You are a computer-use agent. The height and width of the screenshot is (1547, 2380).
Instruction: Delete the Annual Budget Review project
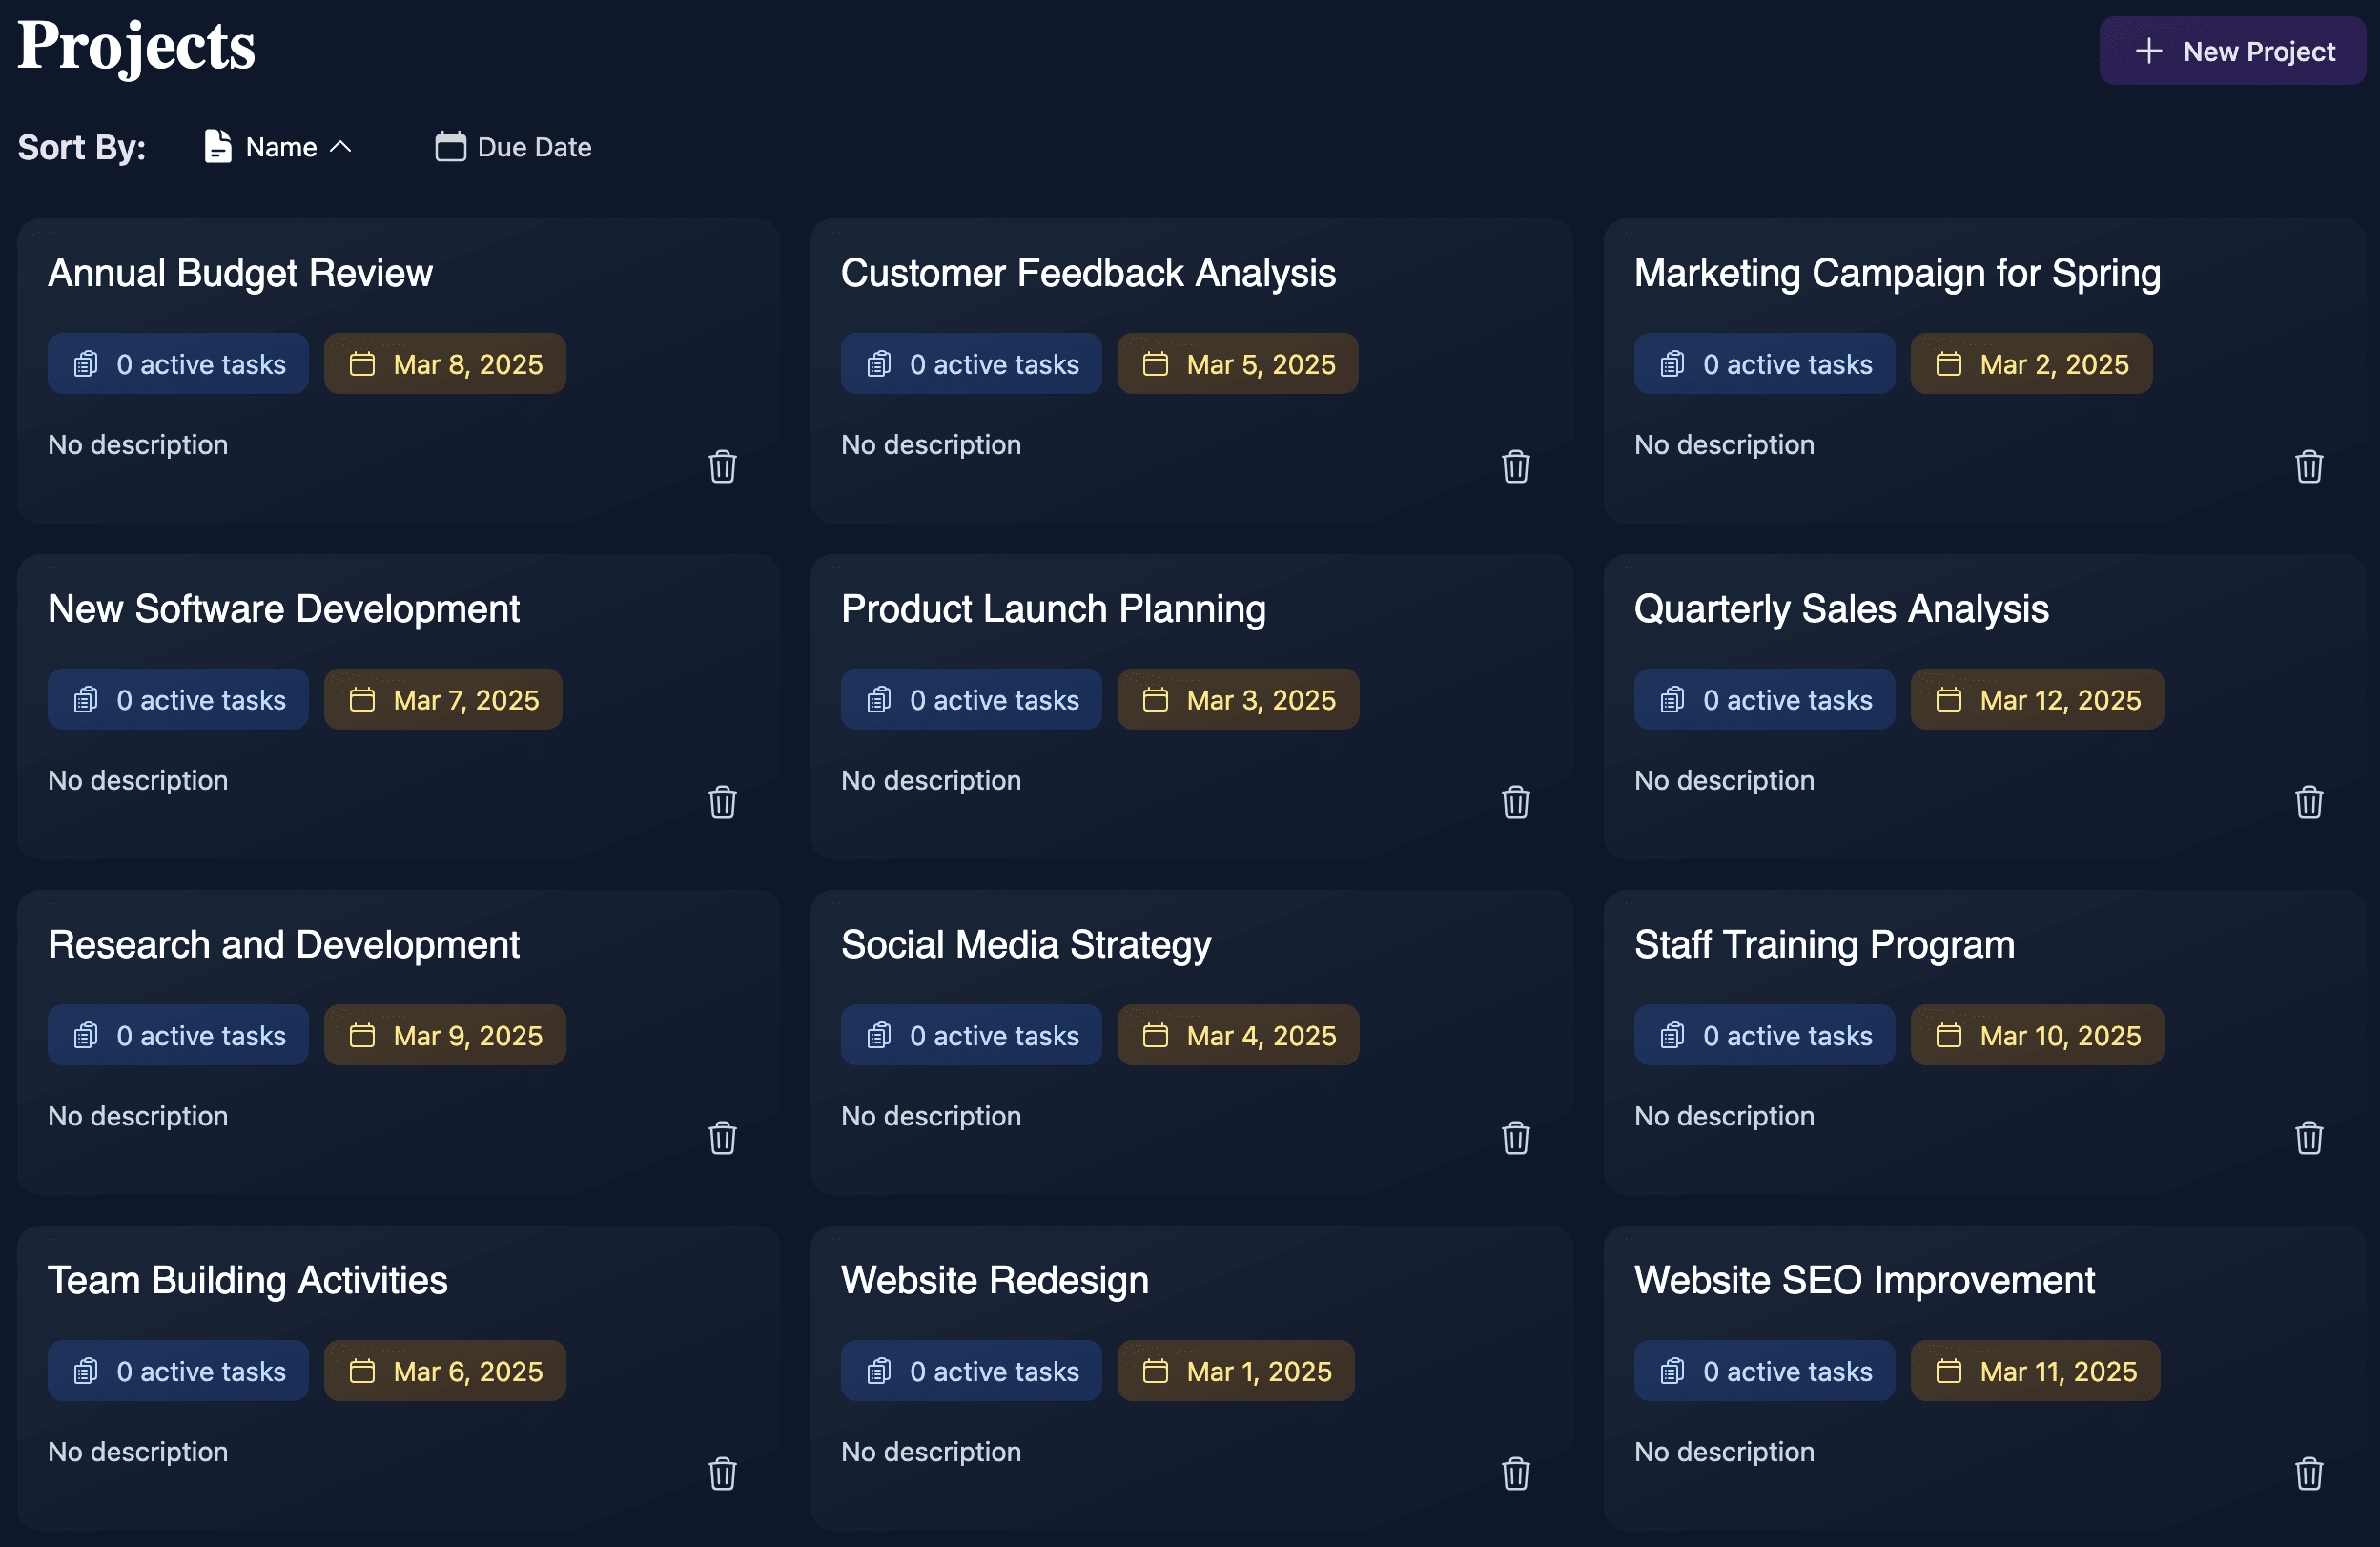point(722,466)
